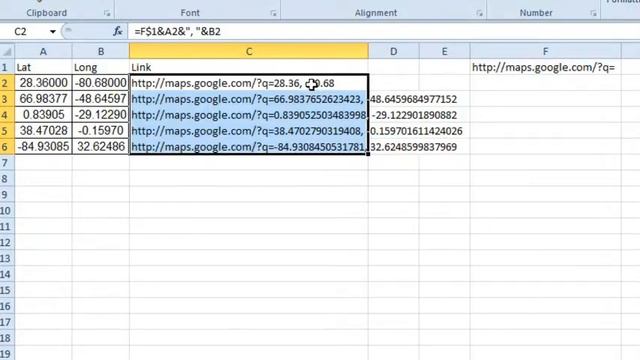Screen dimensions: 640x360
Task: Click the Select All corner triangle
Action: click(x=7, y=51)
